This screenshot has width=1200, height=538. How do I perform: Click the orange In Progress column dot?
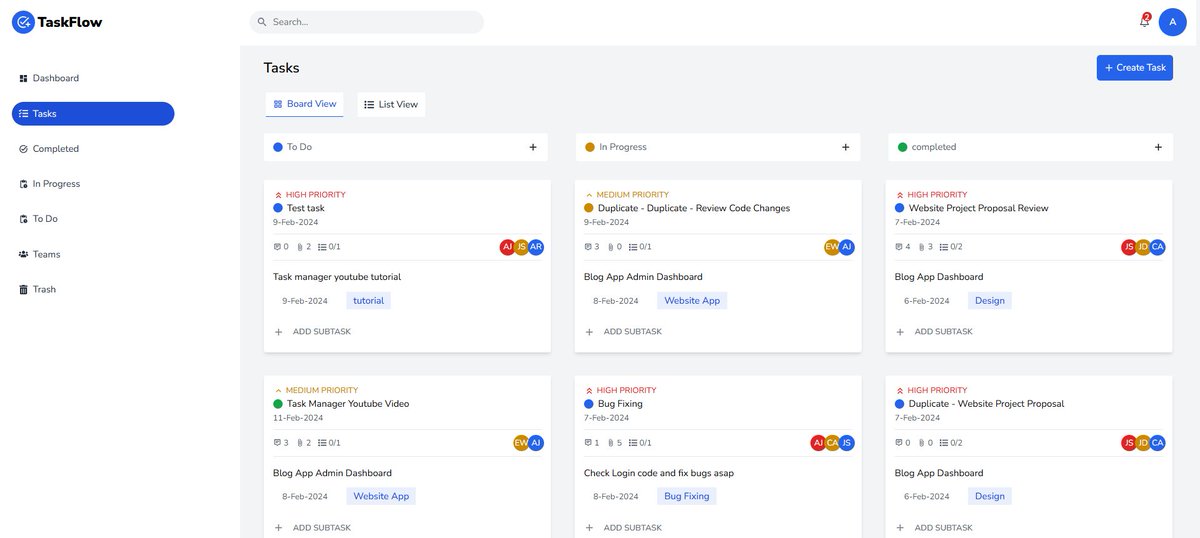590,147
